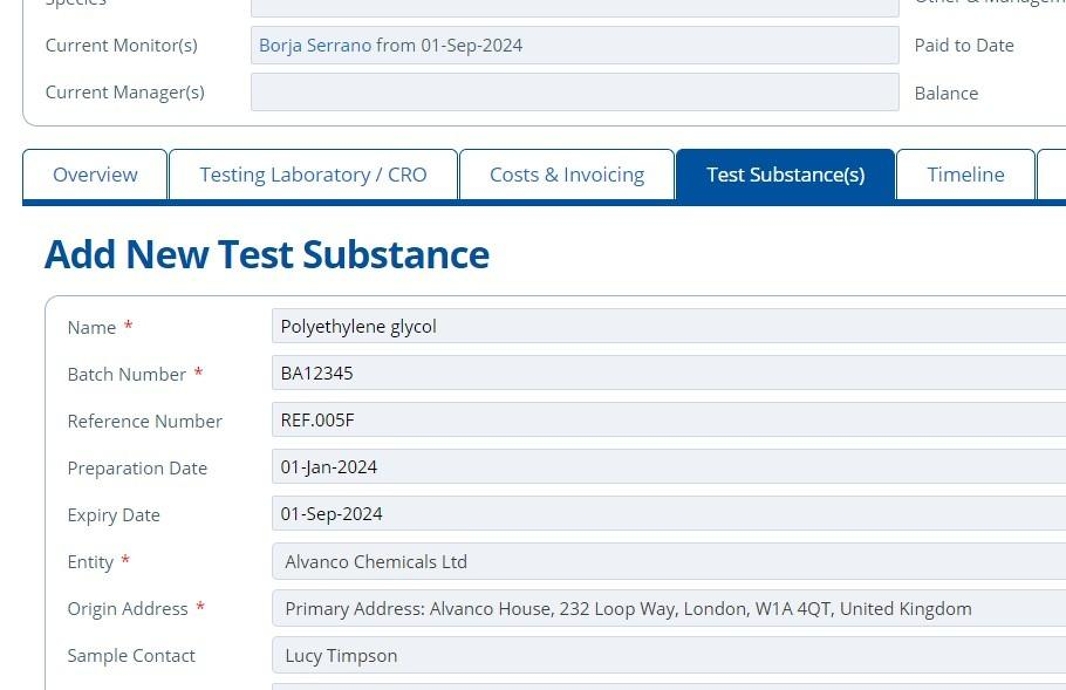This screenshot has height=690, width=1066.
Task: Open the Entity dropdown showing Alvanco Chemicals Ltd
Action: [667, 561]
